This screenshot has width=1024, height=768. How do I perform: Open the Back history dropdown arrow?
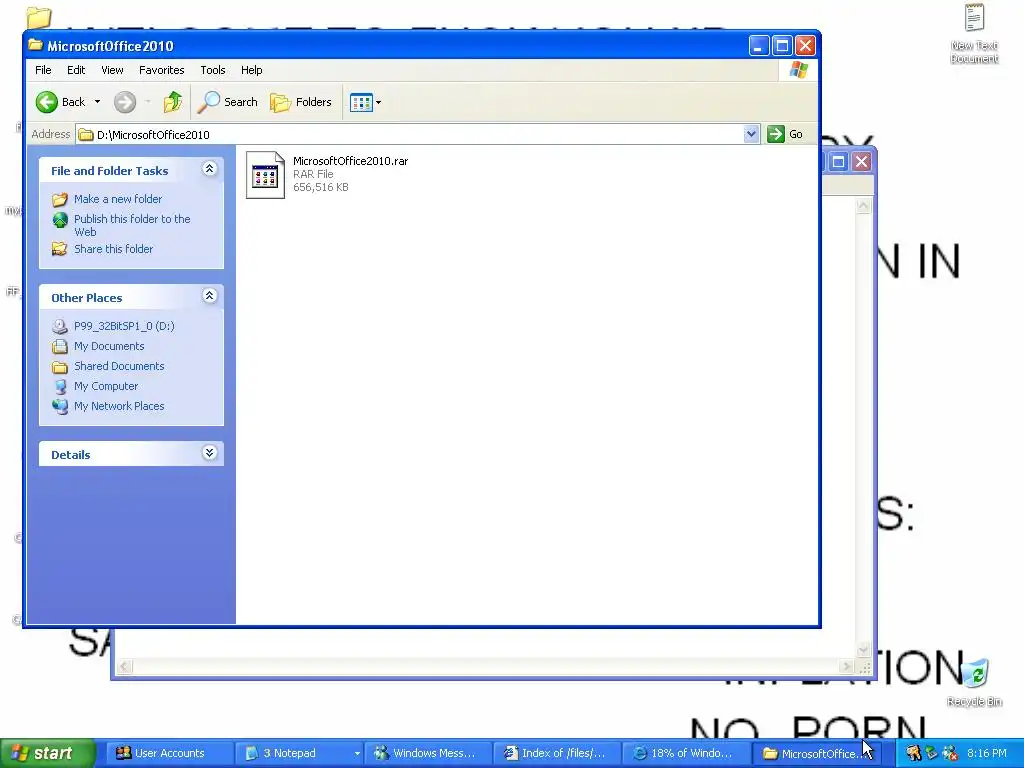coord(97,102)
